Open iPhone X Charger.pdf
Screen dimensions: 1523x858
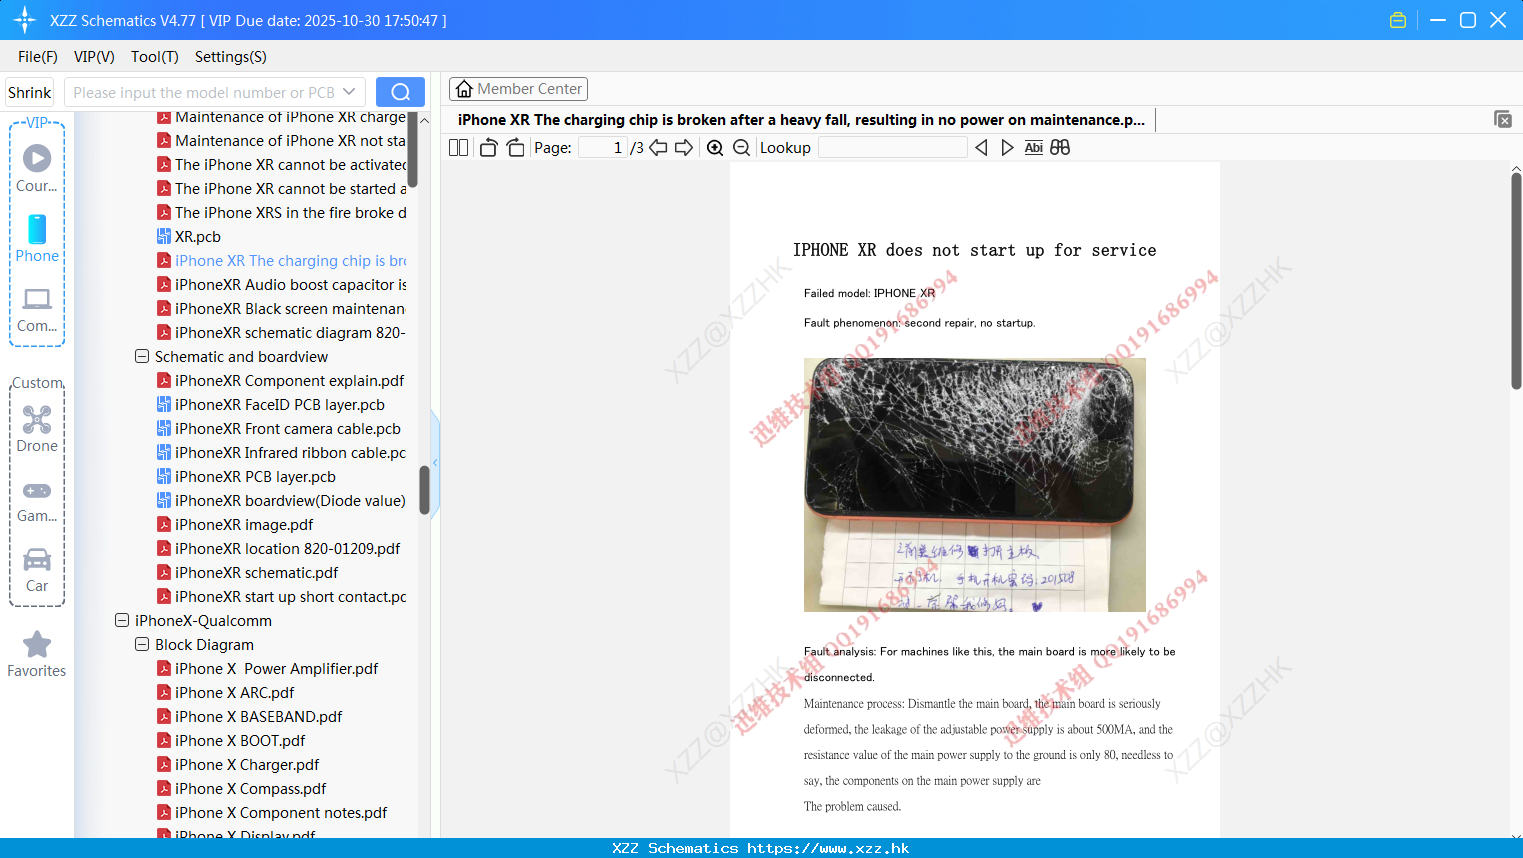click(238, 765)
